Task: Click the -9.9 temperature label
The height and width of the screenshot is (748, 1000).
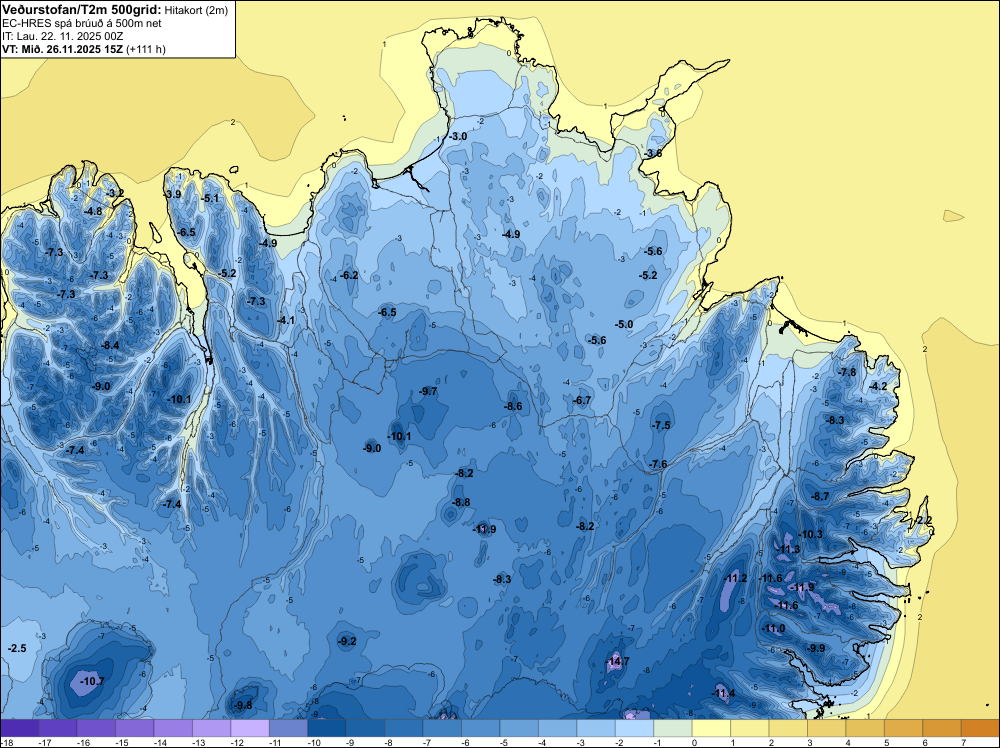Action: [816, 649]
